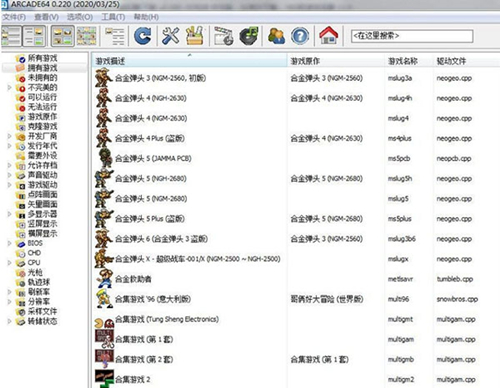Select 点阵画面 folder in sidebar
This screenshot has width=500, height=388.
[x=37, y=195]
